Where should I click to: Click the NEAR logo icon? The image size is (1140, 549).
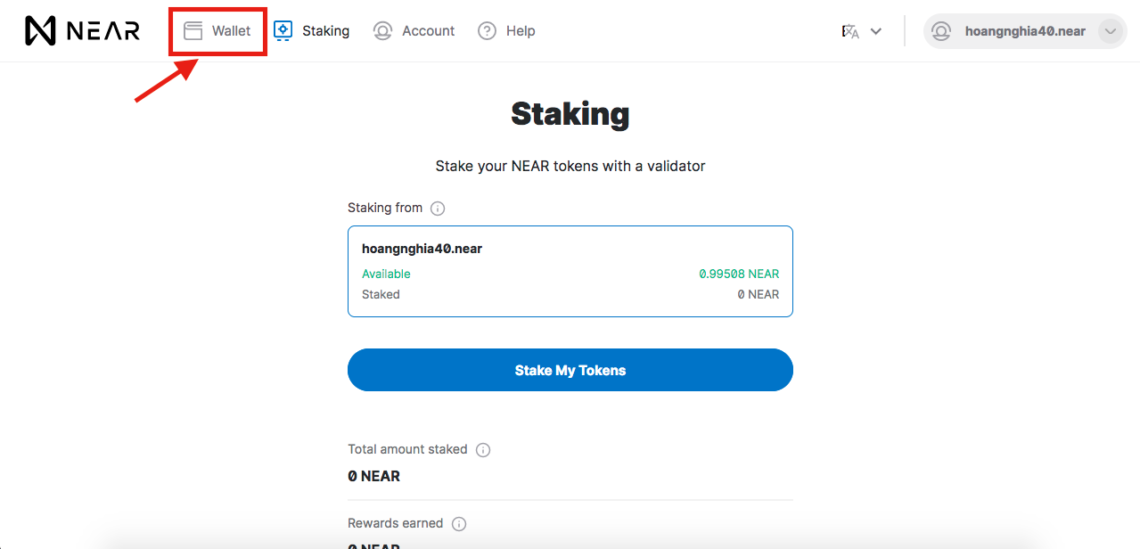(41, 31)
